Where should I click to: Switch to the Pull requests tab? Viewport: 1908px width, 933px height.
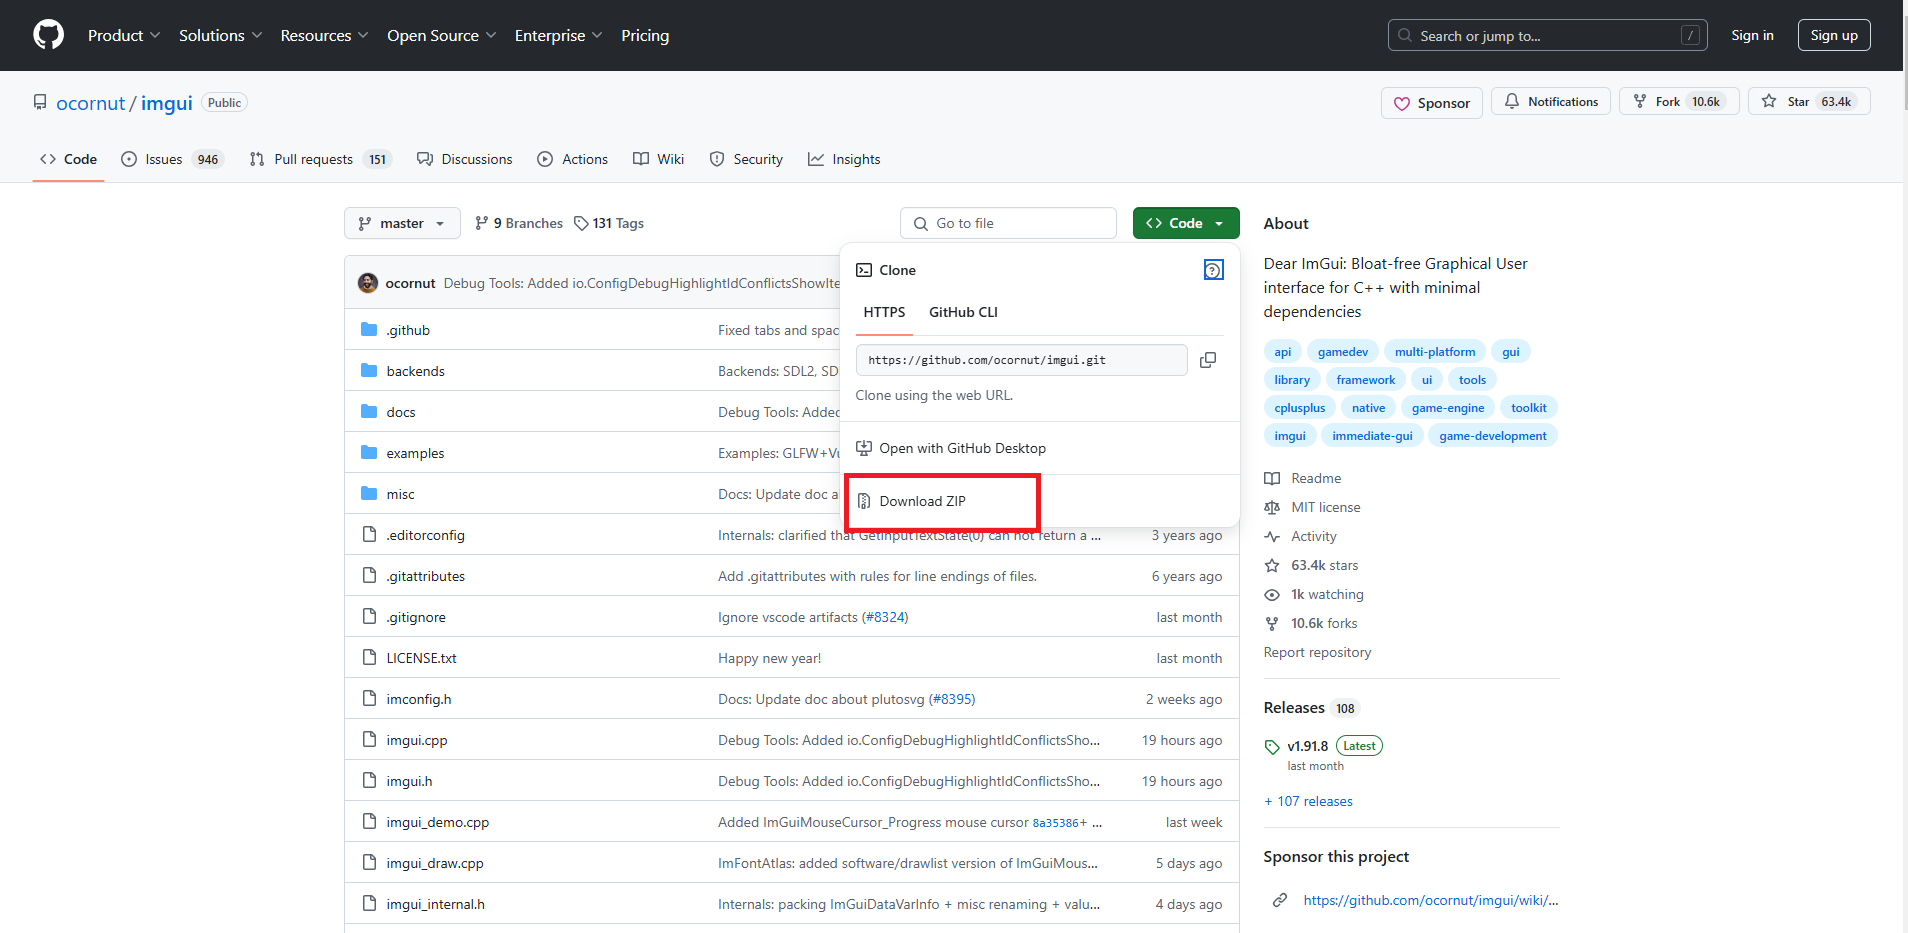click(320, 159)
